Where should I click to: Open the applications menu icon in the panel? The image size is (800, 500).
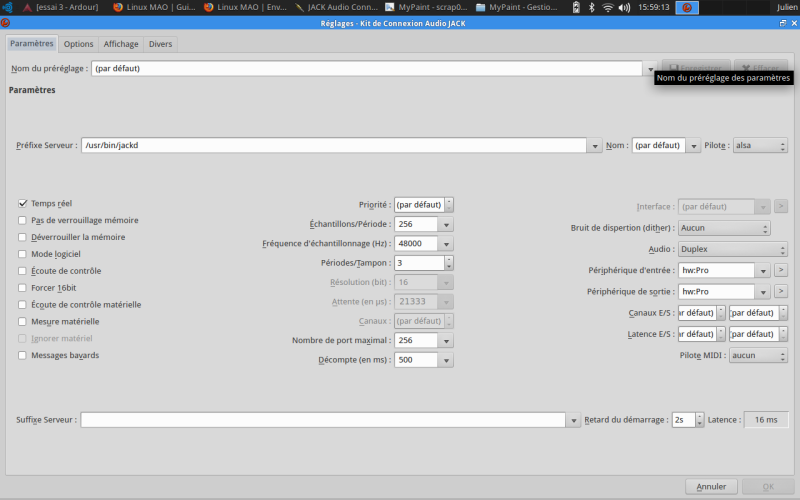(7, 7)
